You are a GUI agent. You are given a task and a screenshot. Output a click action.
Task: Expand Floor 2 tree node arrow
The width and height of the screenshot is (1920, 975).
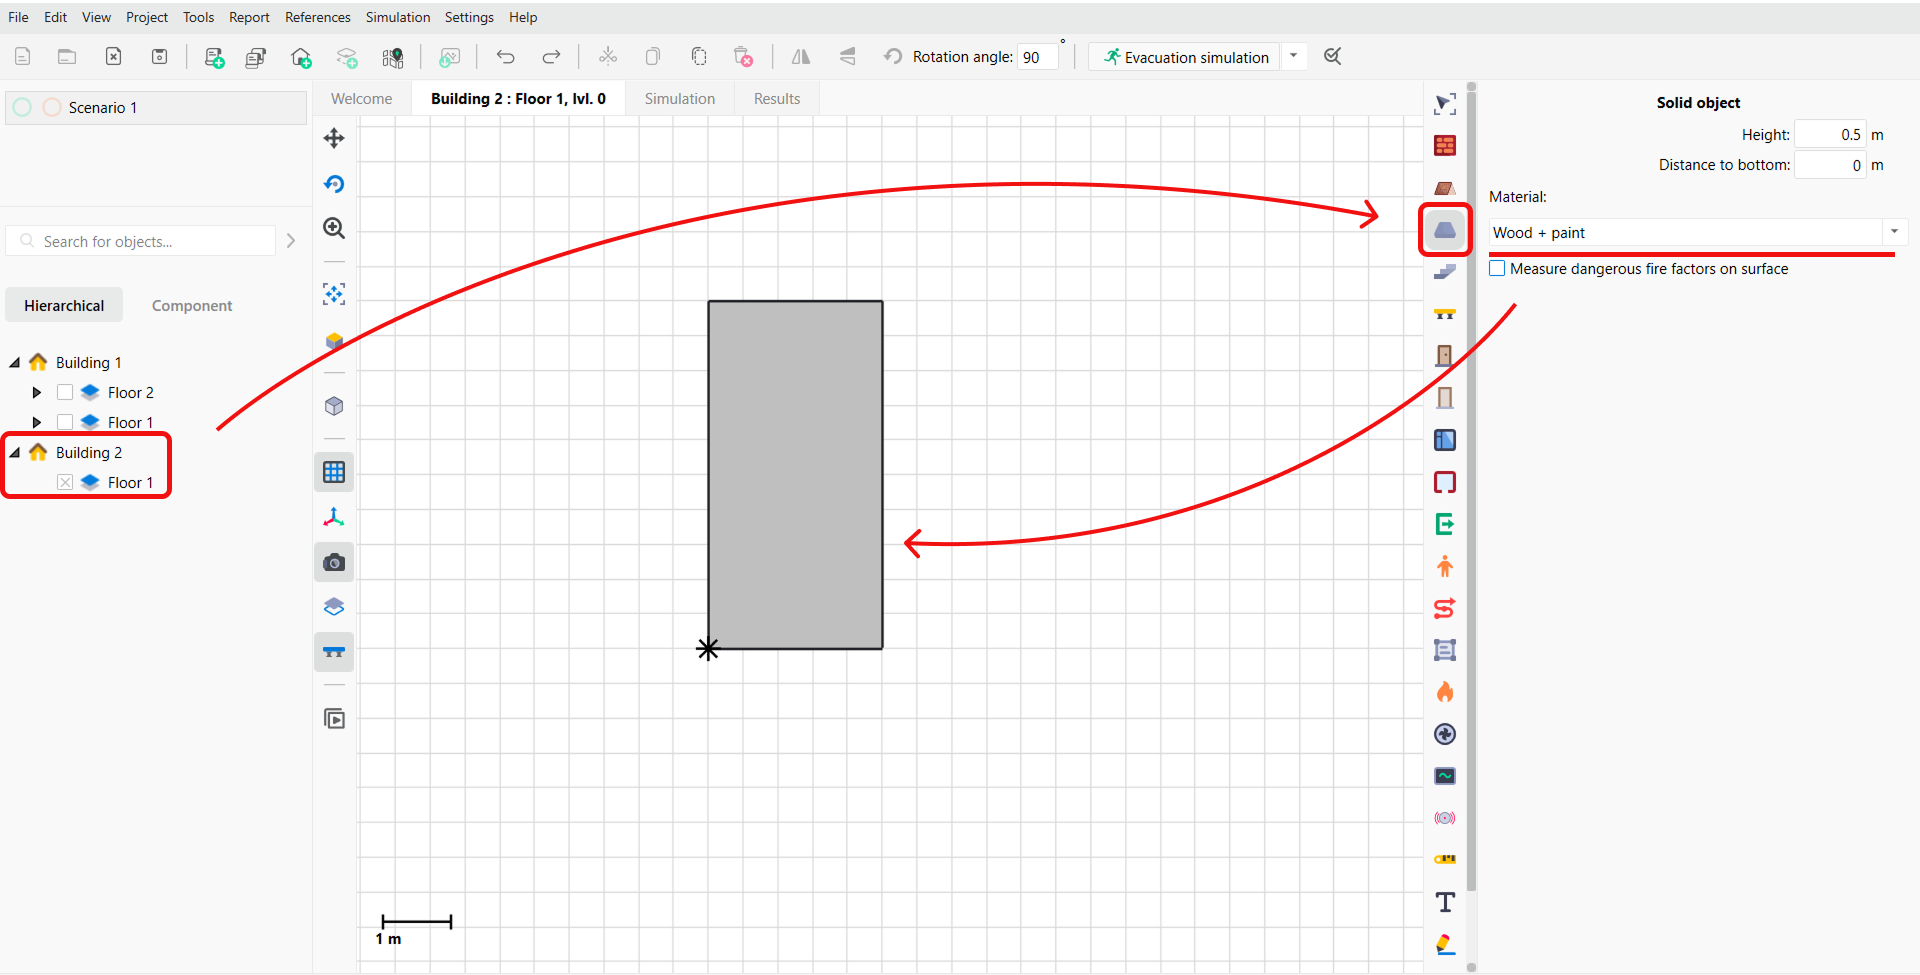coord(37,392)
